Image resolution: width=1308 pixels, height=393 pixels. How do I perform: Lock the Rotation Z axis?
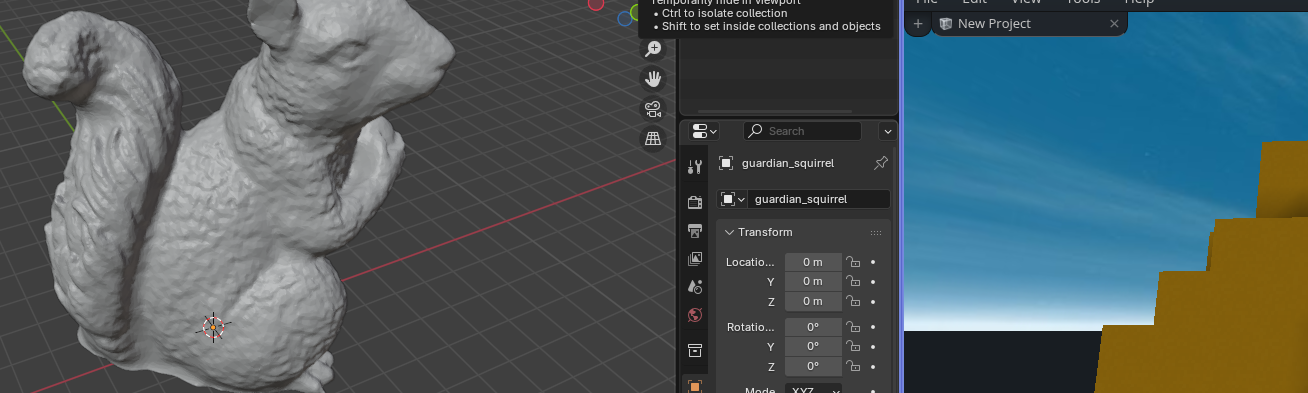pyautogui.click(x=853, y=367)
